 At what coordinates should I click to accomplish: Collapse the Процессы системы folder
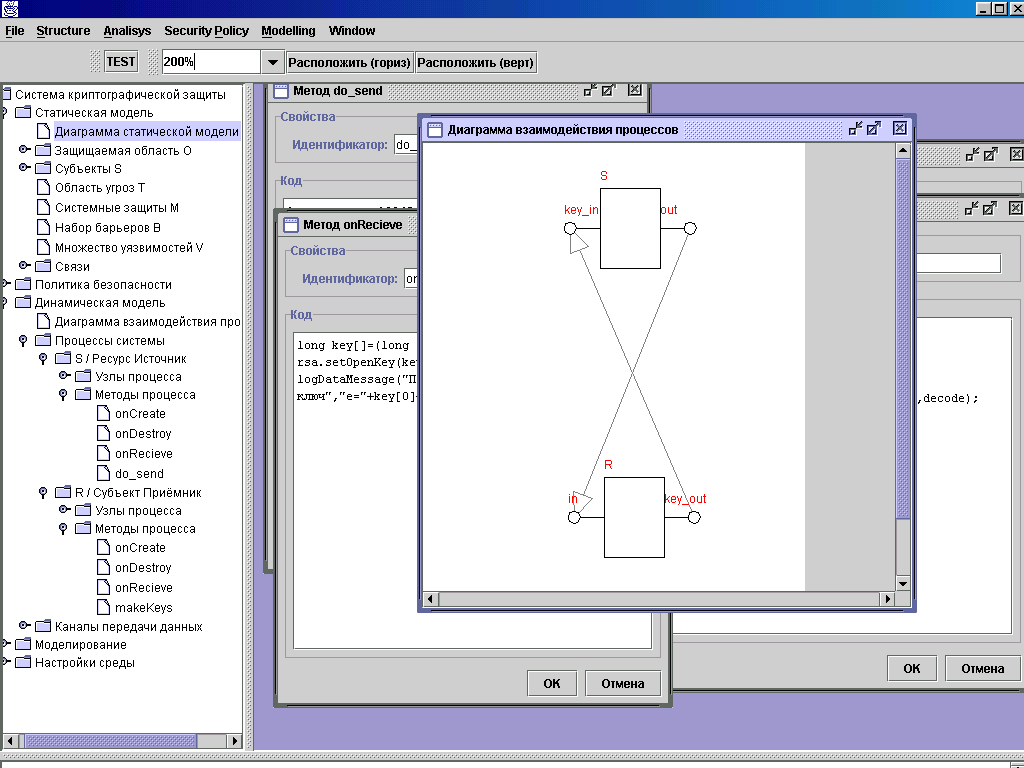coord(24,341)
